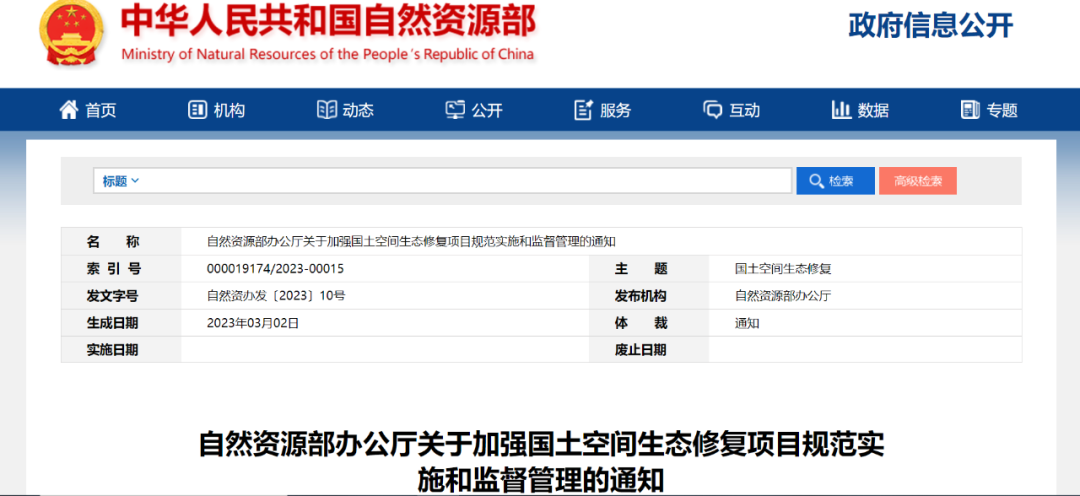Open the 首页 navigation menu item

100,110
